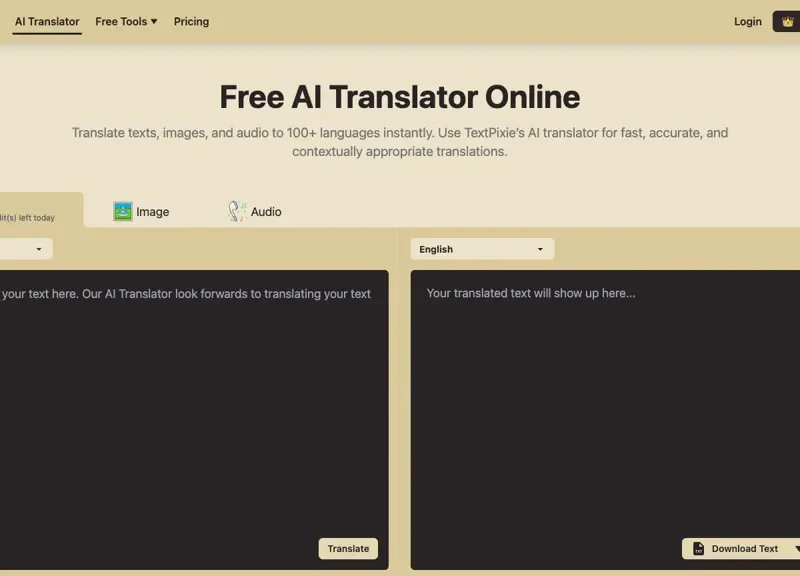Open the AI Translator nav tab
Viewport: 800px width, 576px height.
point(47,21)
